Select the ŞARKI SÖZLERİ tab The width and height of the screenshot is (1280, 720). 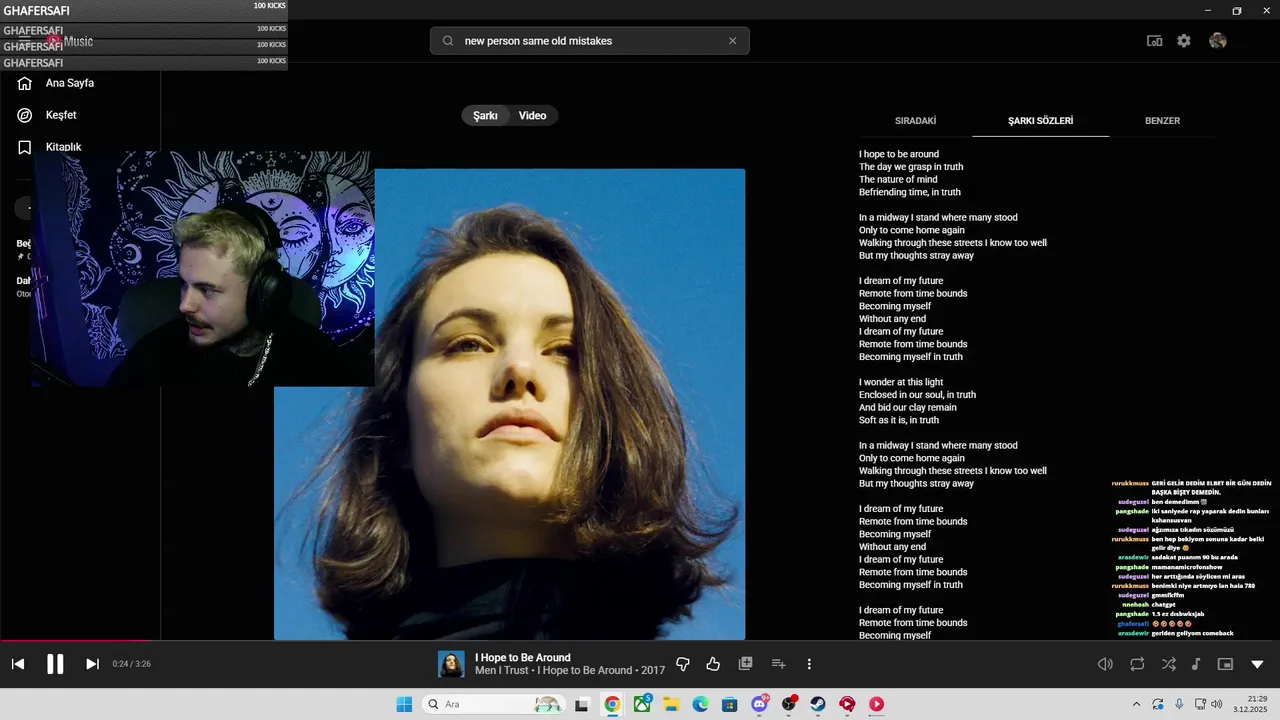tap(1040, 121)
